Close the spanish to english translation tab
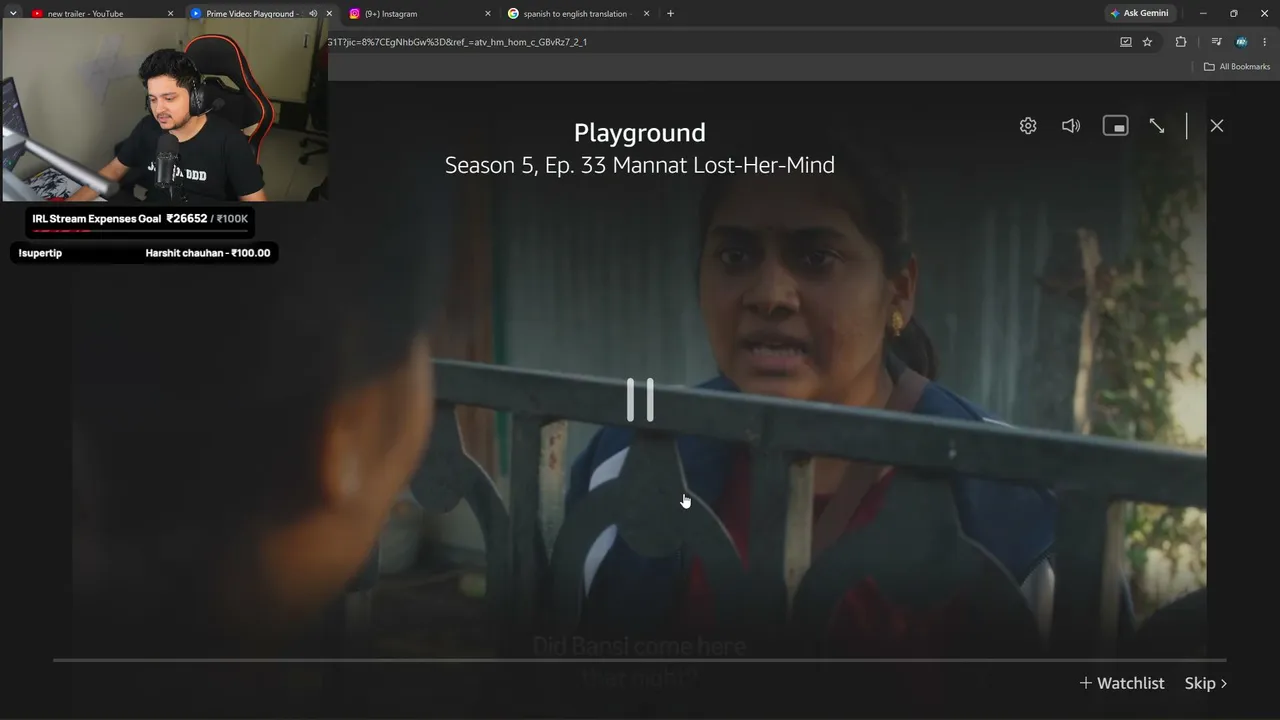Screen dimensions: 1280x720 (x=646, y=14)
